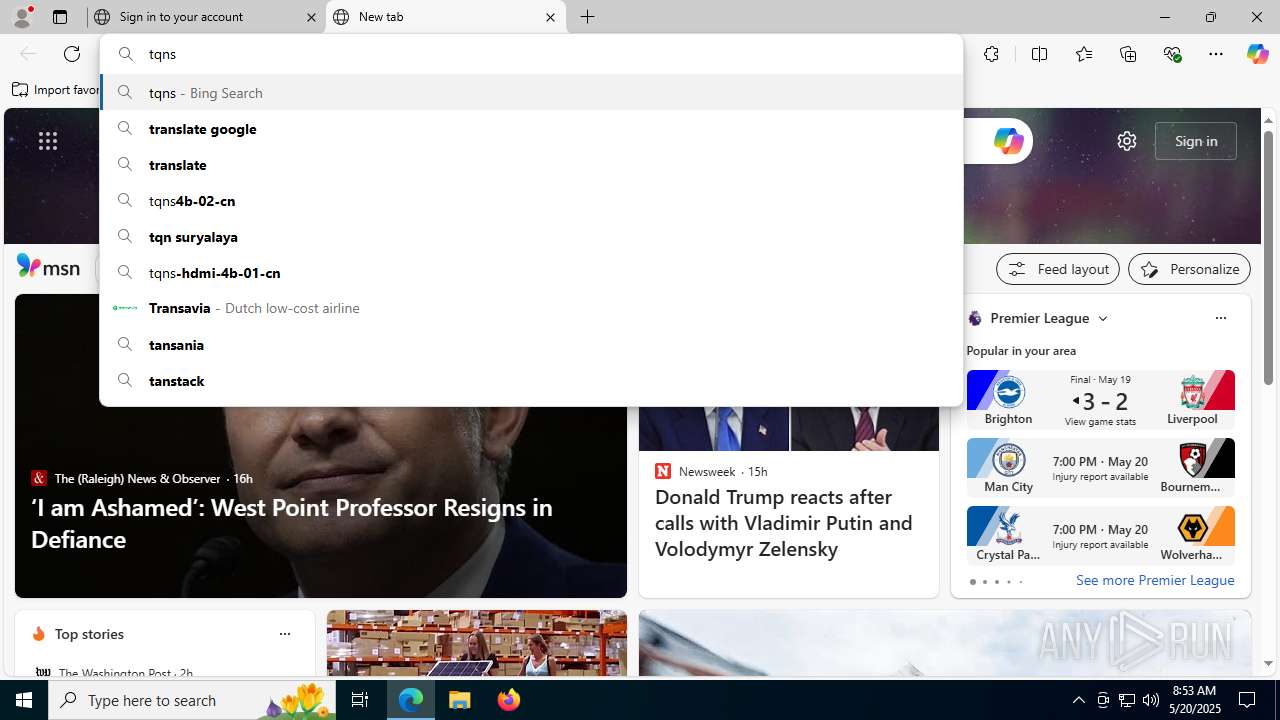Image resolution: width=1280 pixels, height=720 pixels.
Task: Toggle Split screen icon
Action: [1039, 54]
